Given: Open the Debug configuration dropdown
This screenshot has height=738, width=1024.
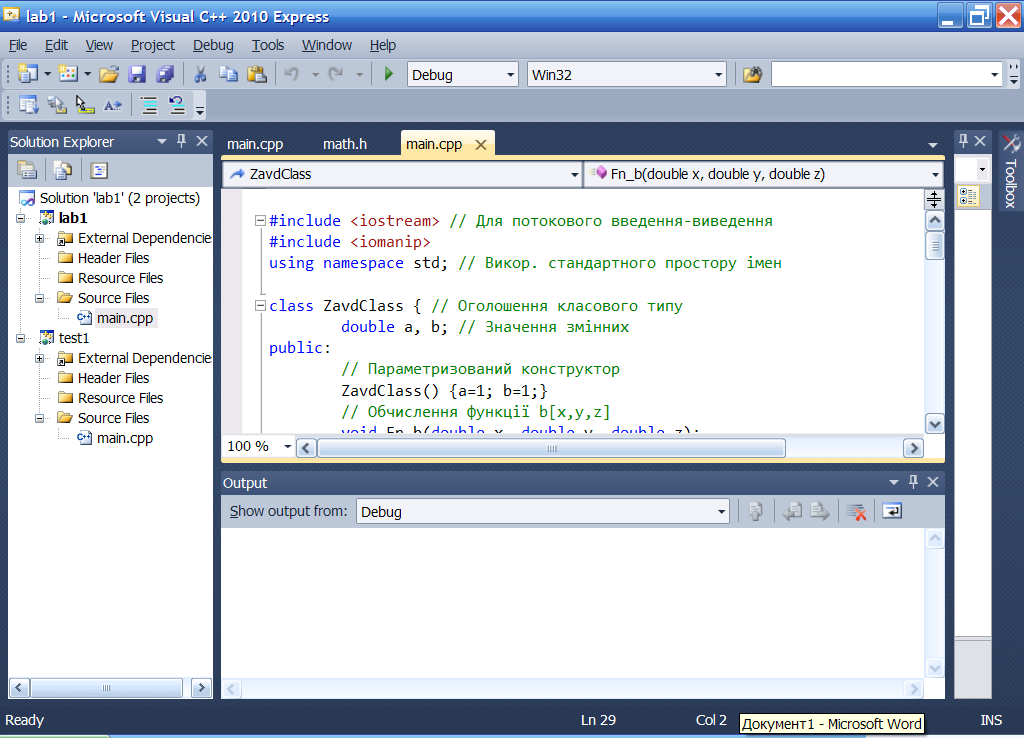Looking at the screenshot, I should pyautogui.click(x=511, y=74).
